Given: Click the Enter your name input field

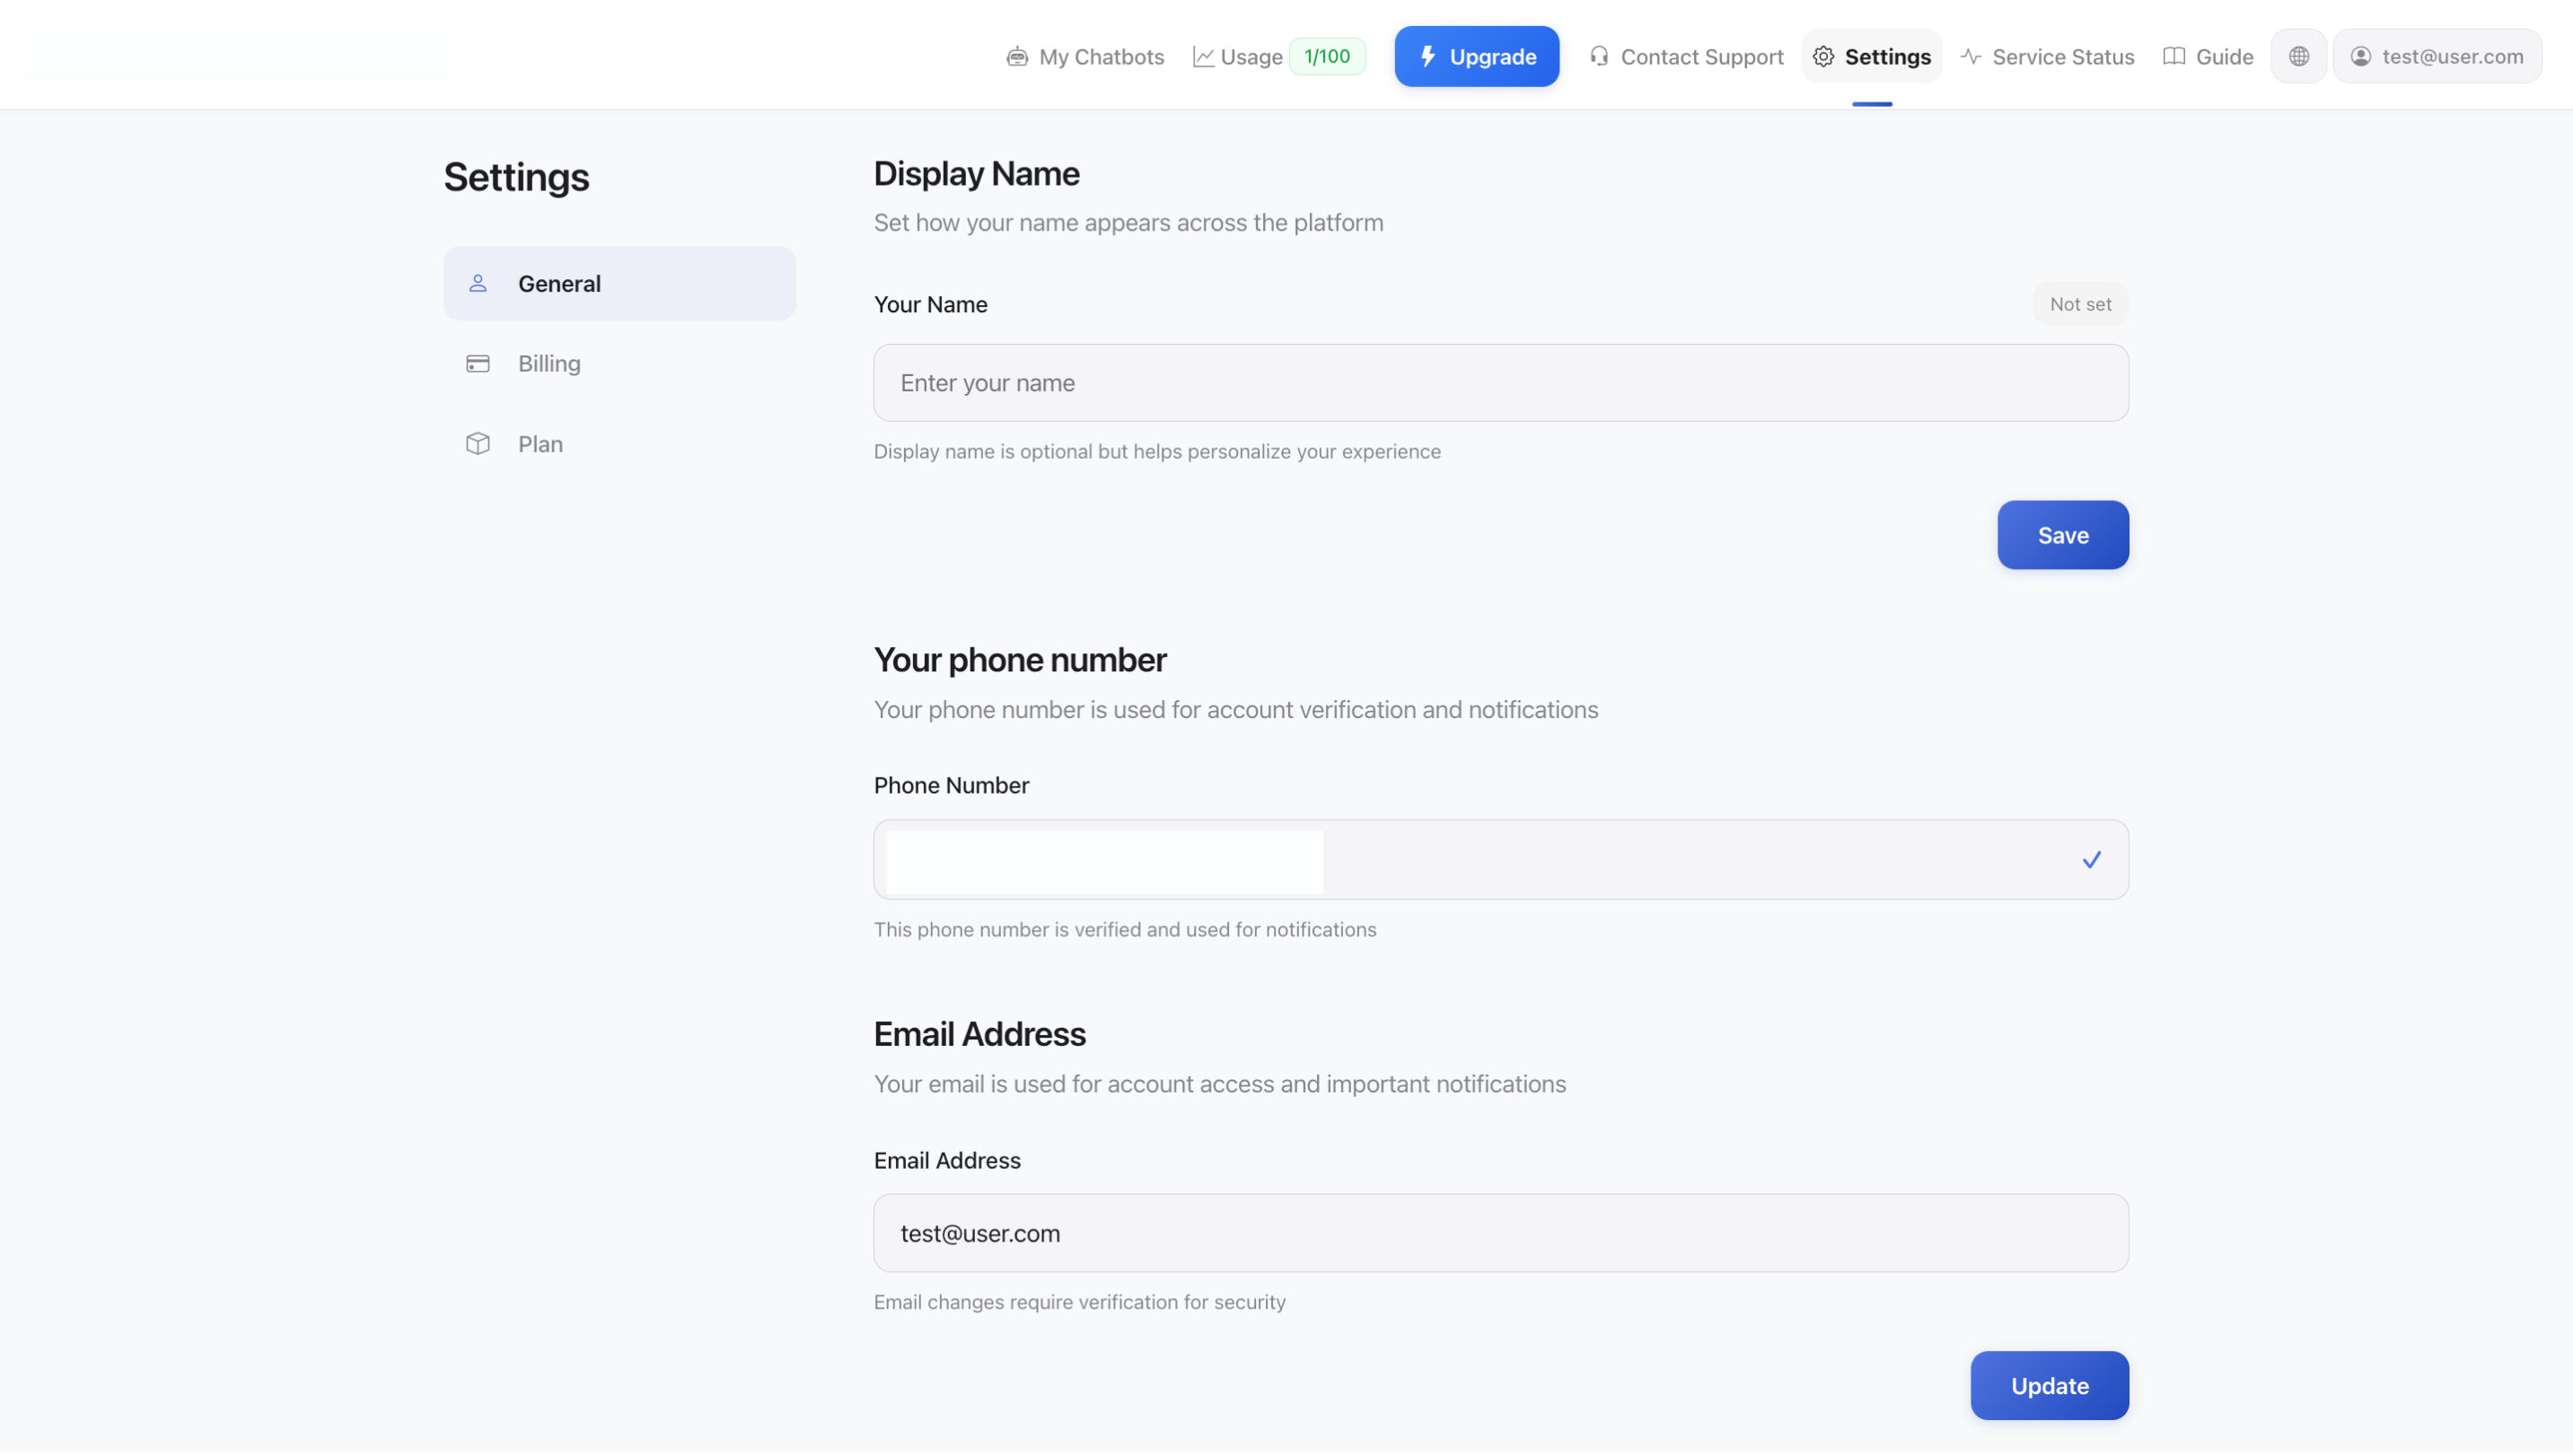Looking at the screenshot, I should pyautogui.click(x=1499, y=382).
